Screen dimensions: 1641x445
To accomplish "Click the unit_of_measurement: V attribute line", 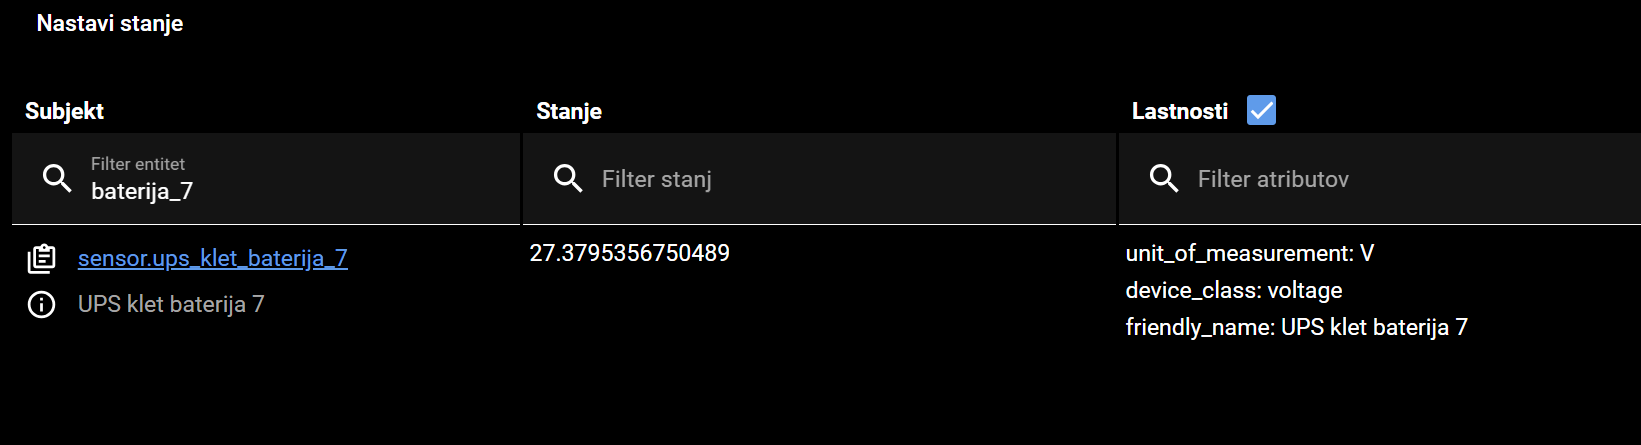I will click(x=1250, y=253).
